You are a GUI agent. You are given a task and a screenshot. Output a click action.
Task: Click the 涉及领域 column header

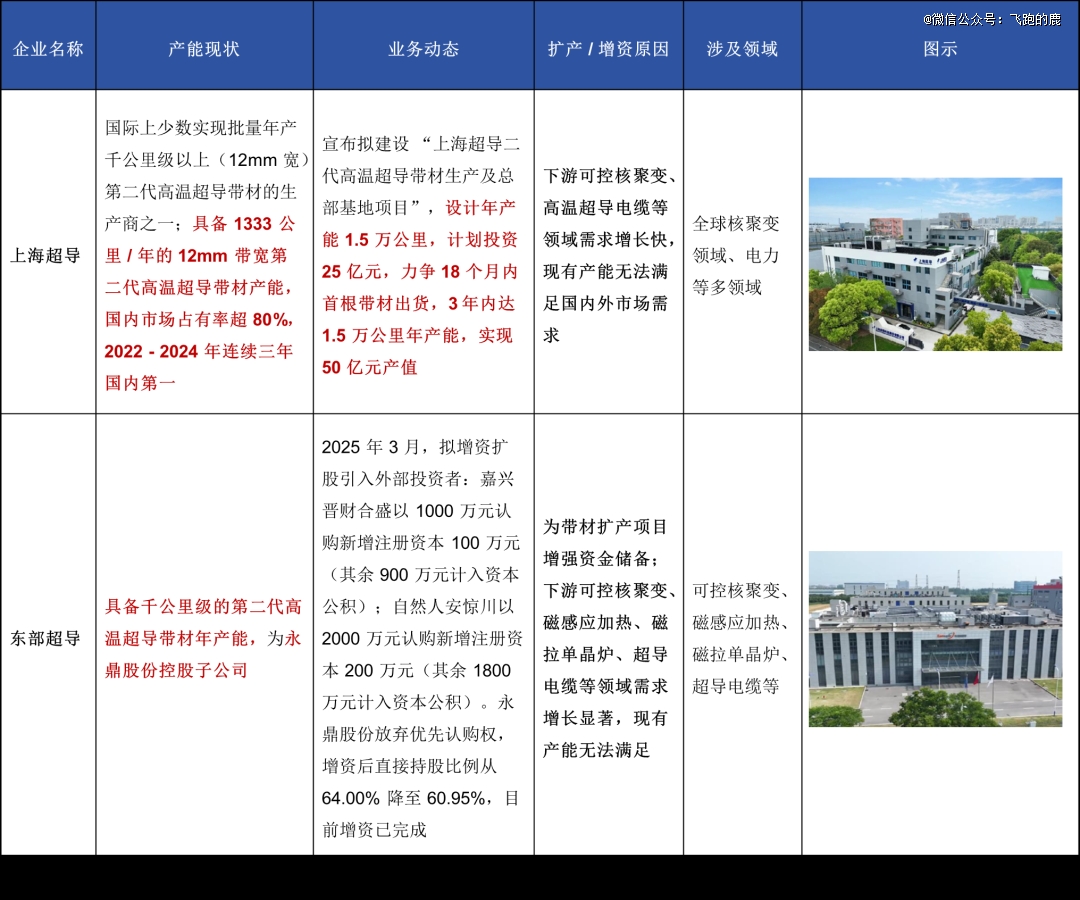(742, 49)
